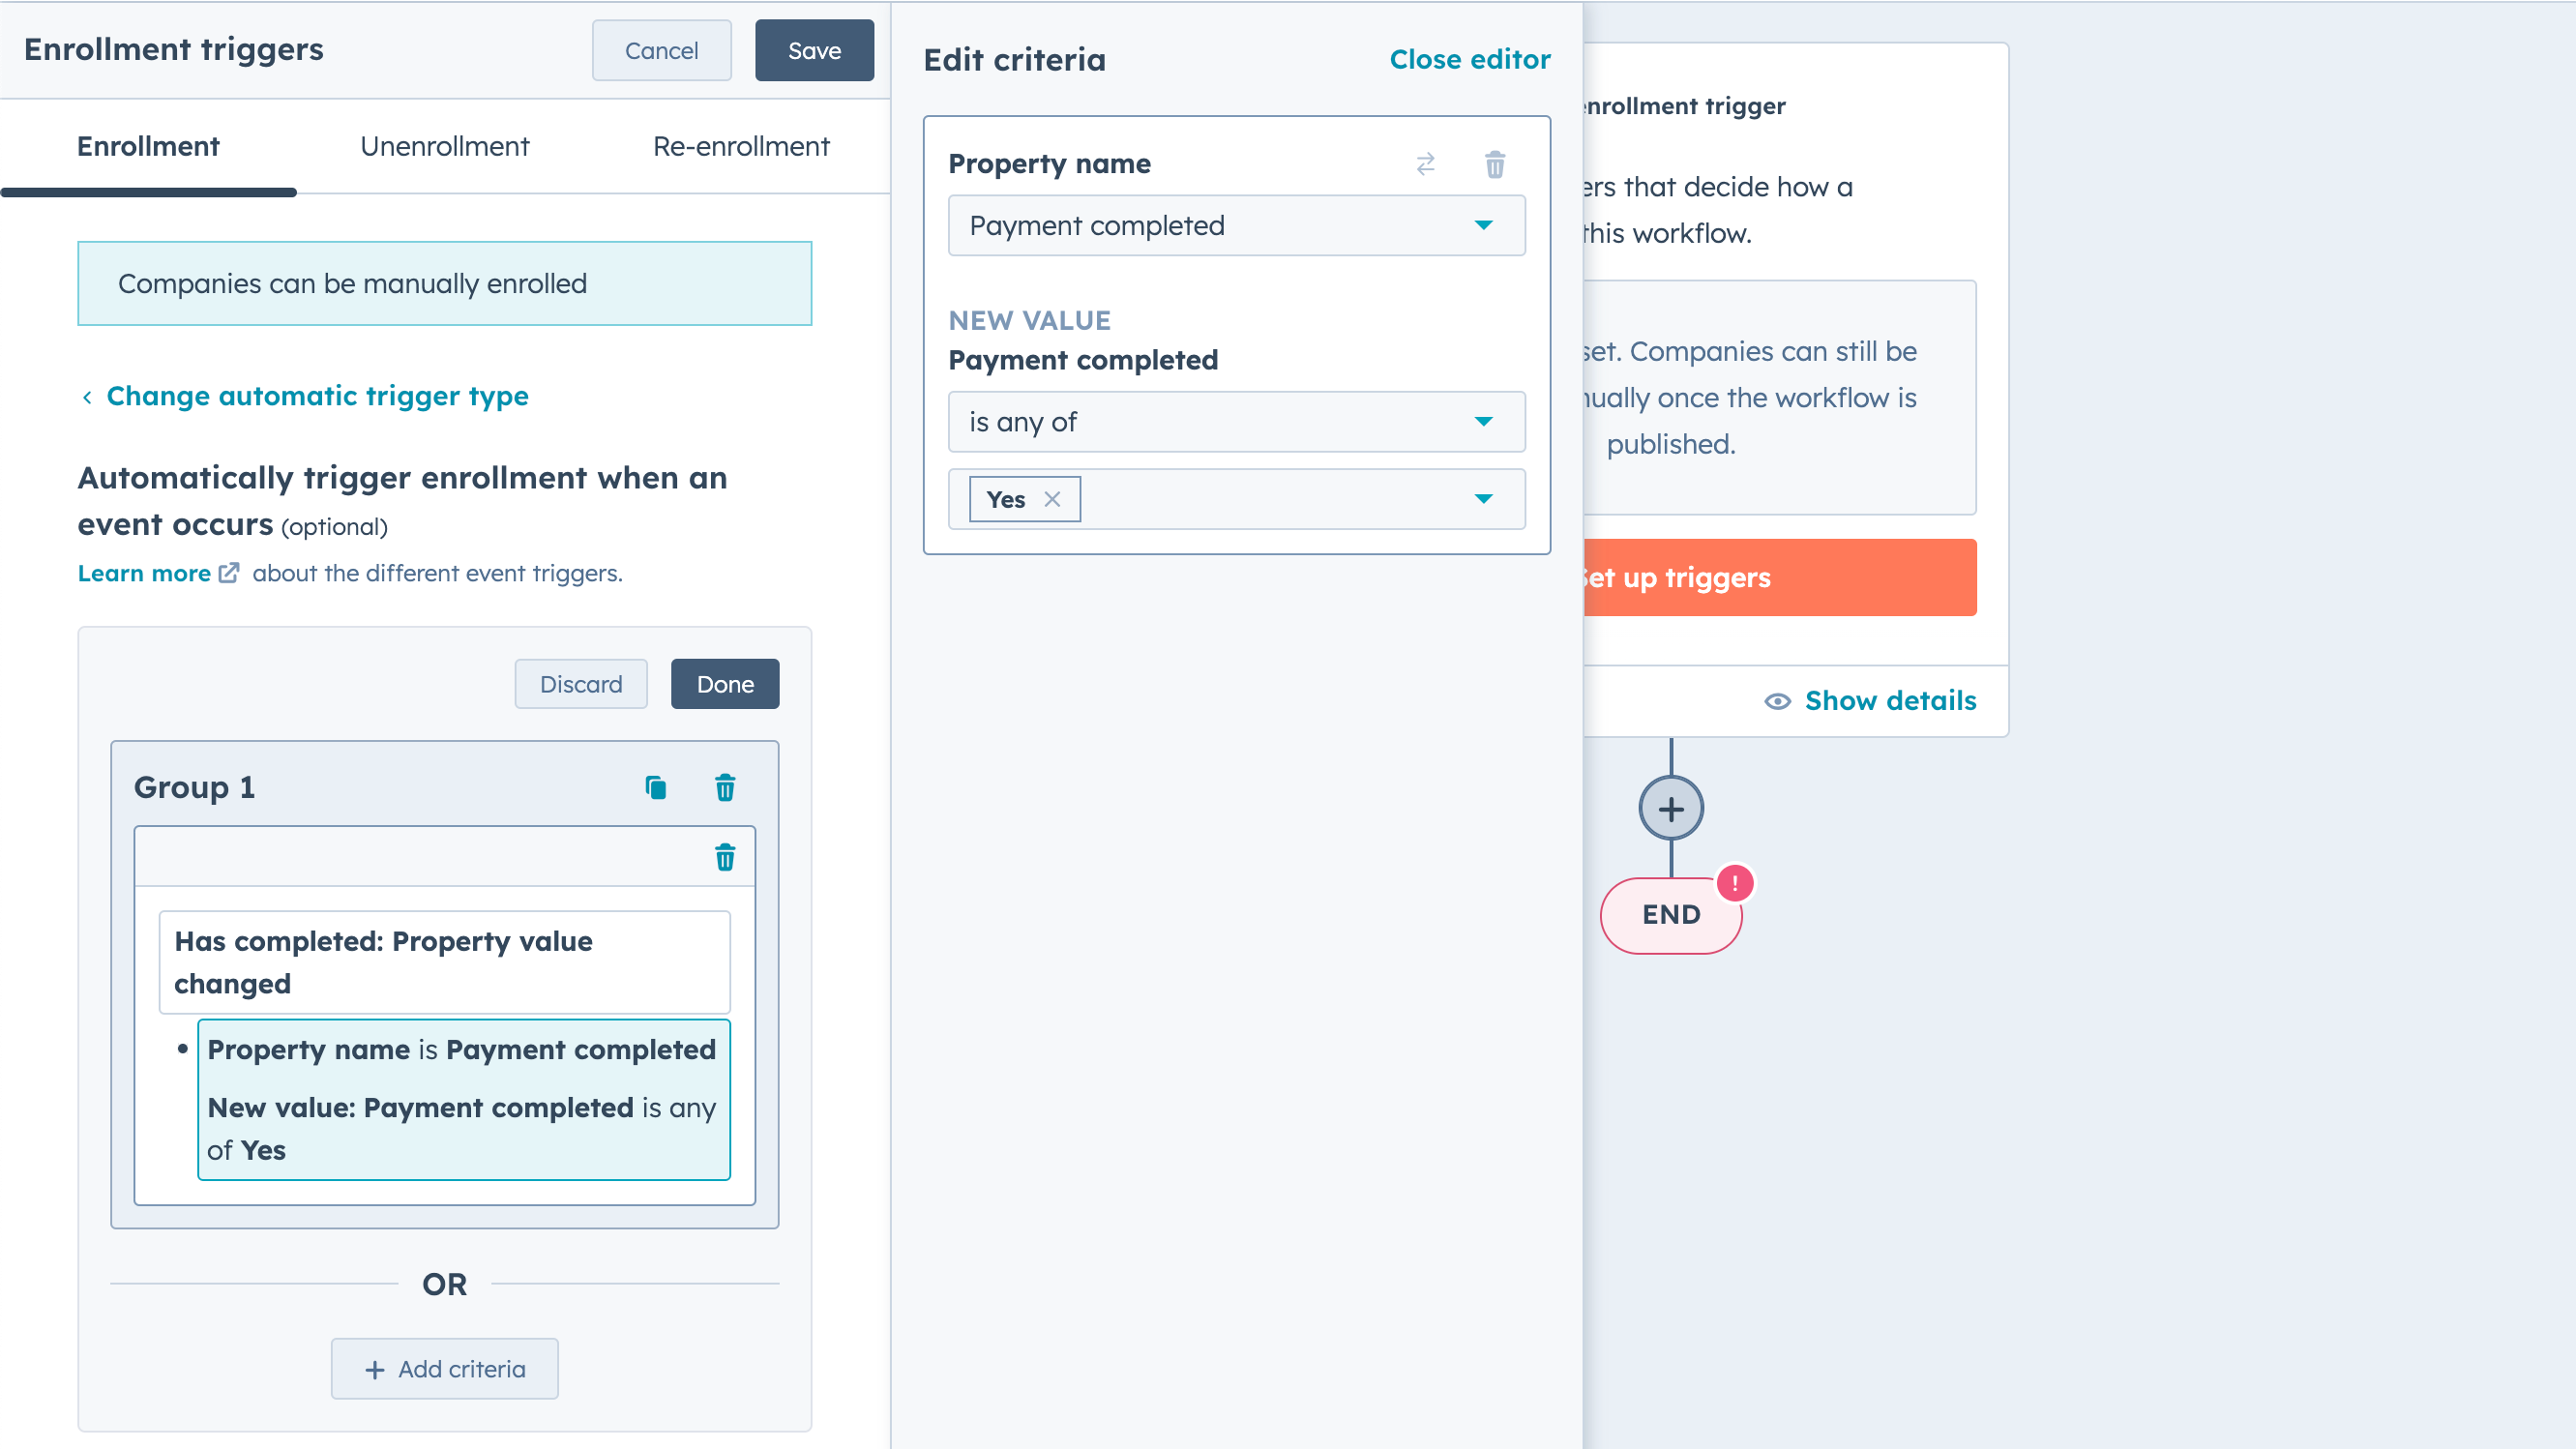Image resolution: width=2576 pixels, height=1449 pixels.
Task: Open the Payment completed property dropdown
Action: [x=1236, y=226]
